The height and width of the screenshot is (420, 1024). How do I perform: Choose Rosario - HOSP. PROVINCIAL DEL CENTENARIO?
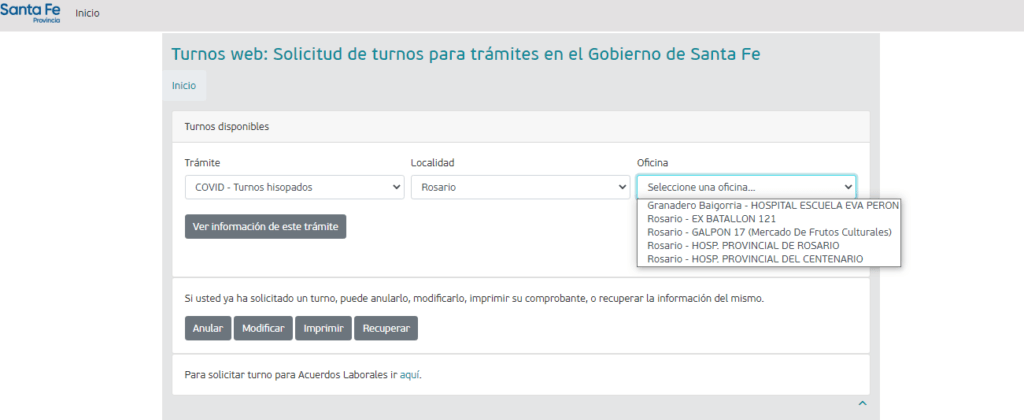click(x=754, y=259)
